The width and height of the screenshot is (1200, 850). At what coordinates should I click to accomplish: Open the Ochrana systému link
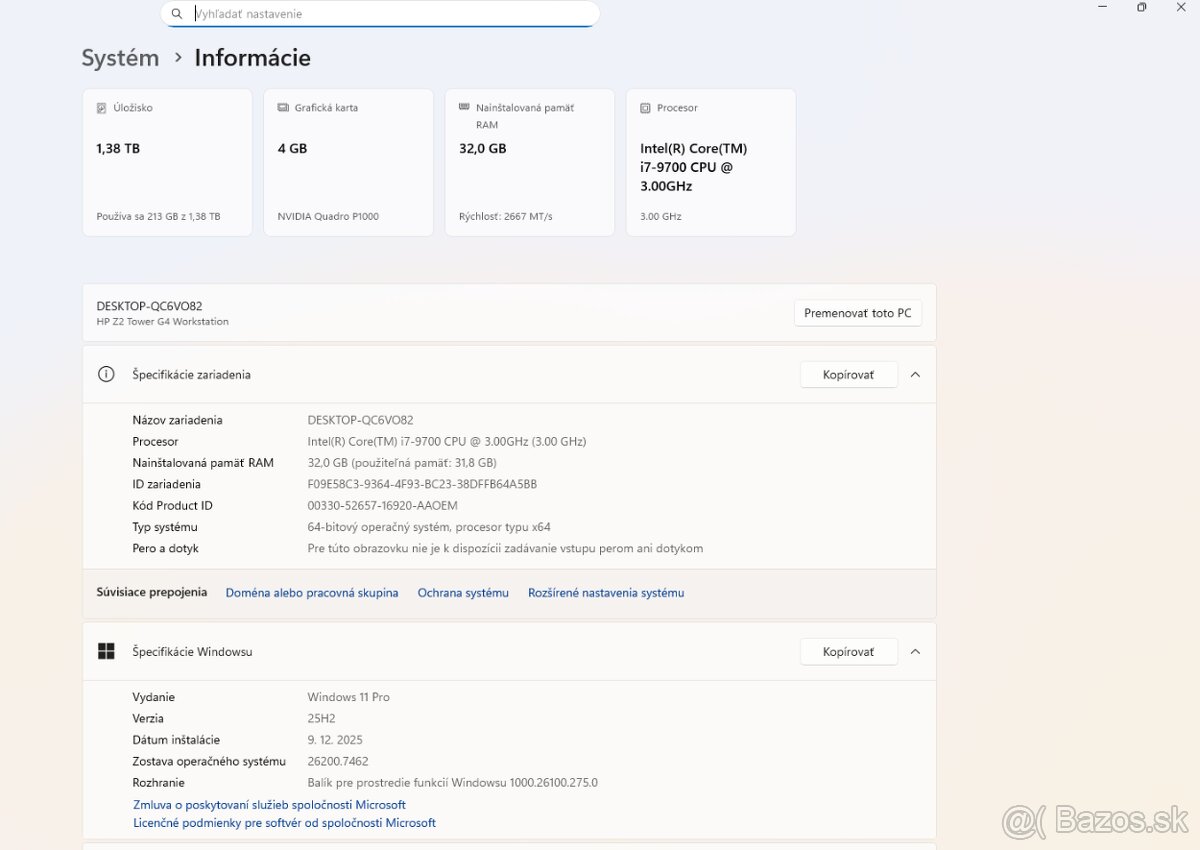pyautogui.click(x=463, y=593)
